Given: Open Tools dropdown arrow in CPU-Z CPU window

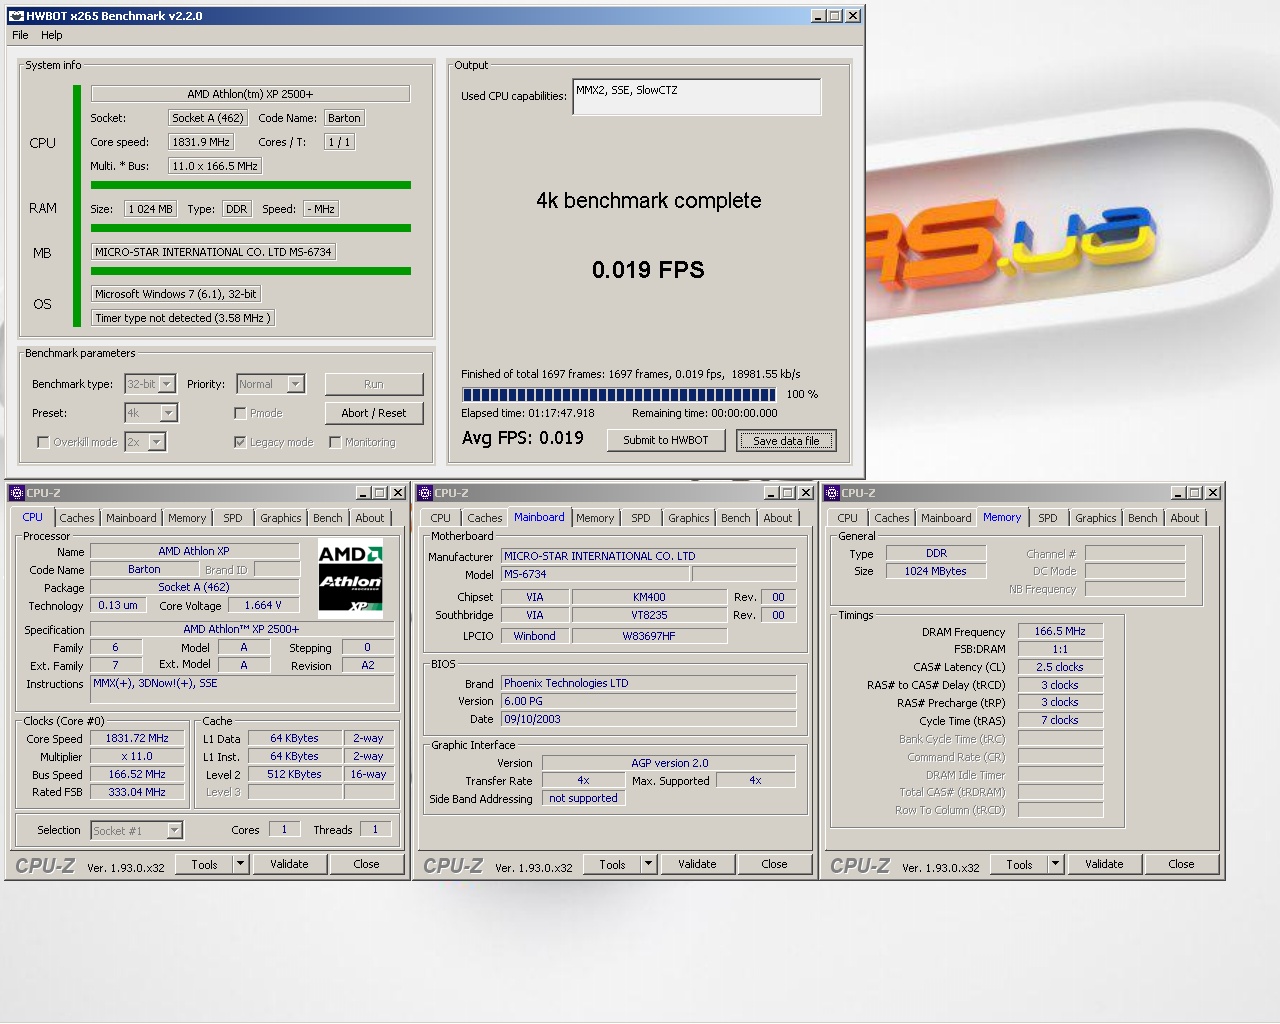Looking at the screenshot, I should (x=240, y=864).
